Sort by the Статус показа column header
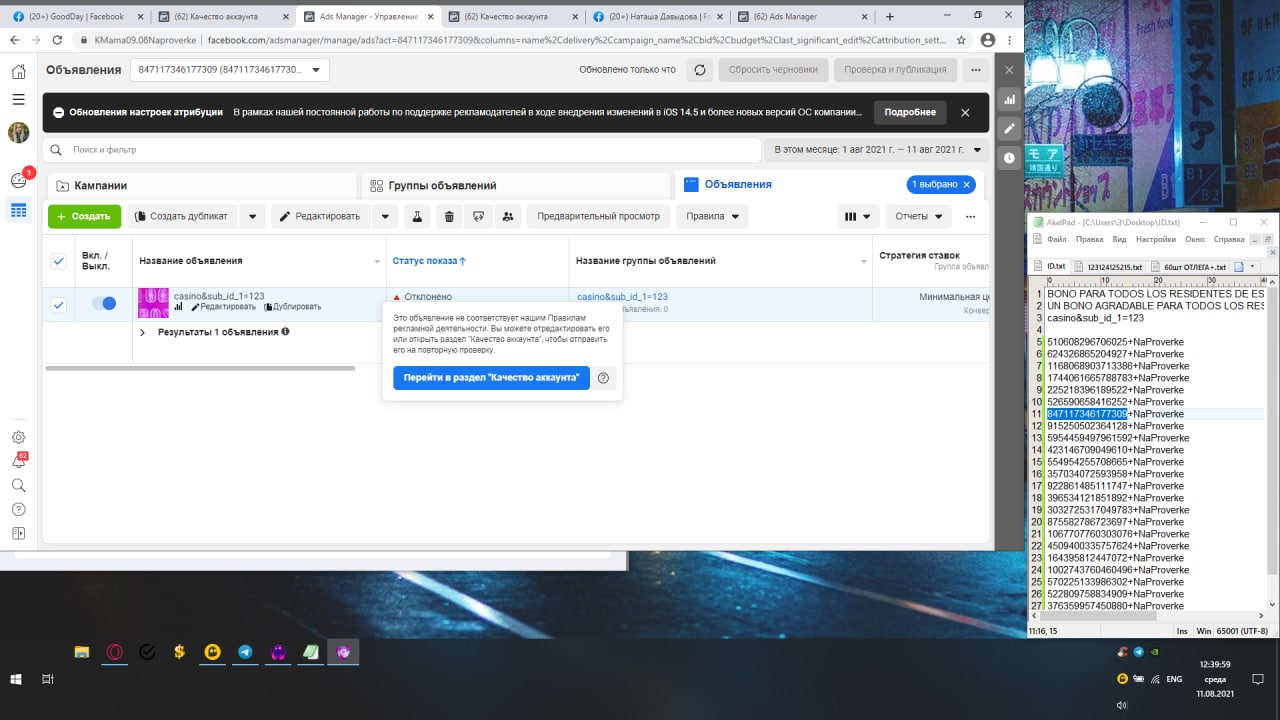 [x=429, y=261]
